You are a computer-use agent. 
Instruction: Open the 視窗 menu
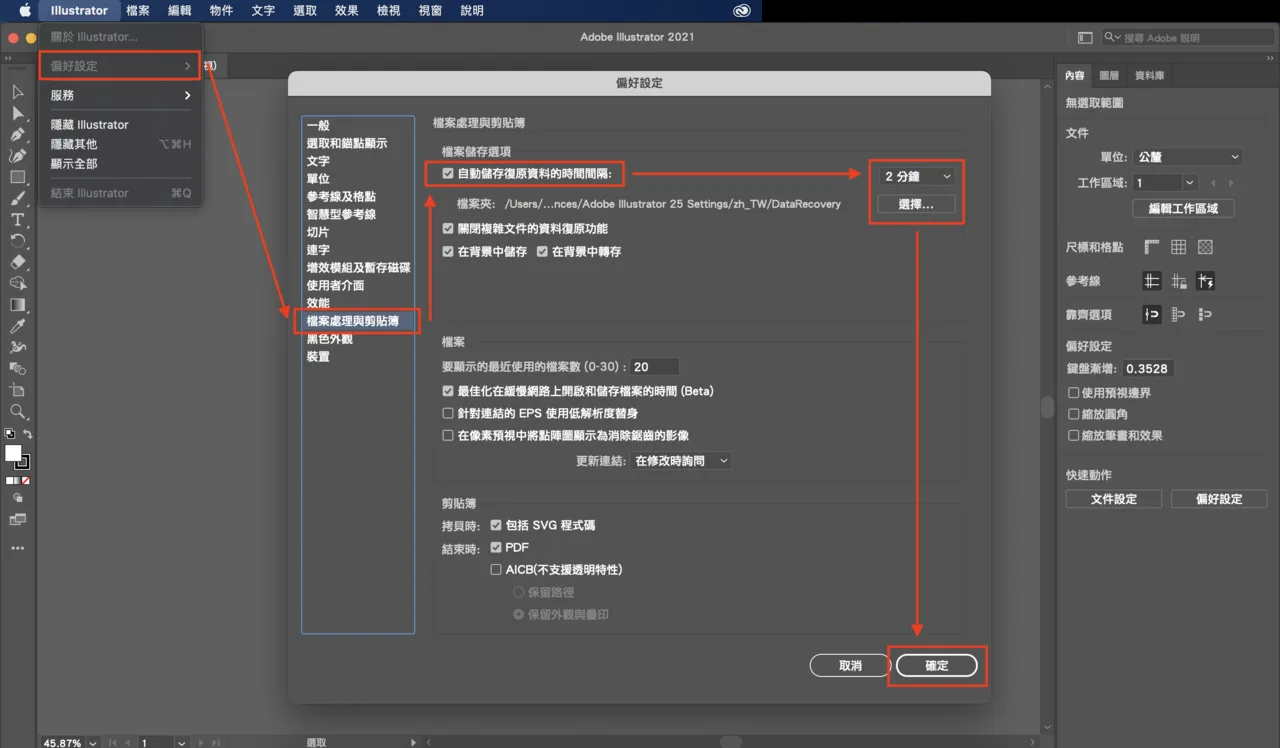430,11
